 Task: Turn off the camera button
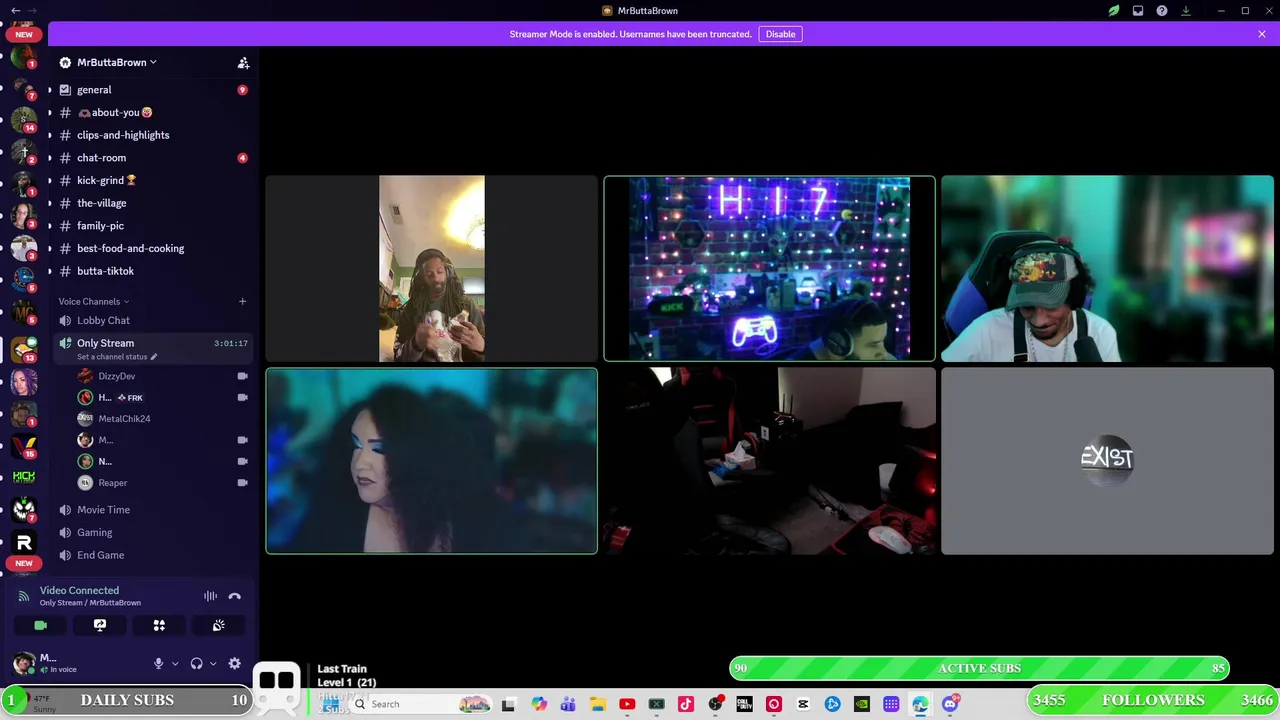coord(40,625)
